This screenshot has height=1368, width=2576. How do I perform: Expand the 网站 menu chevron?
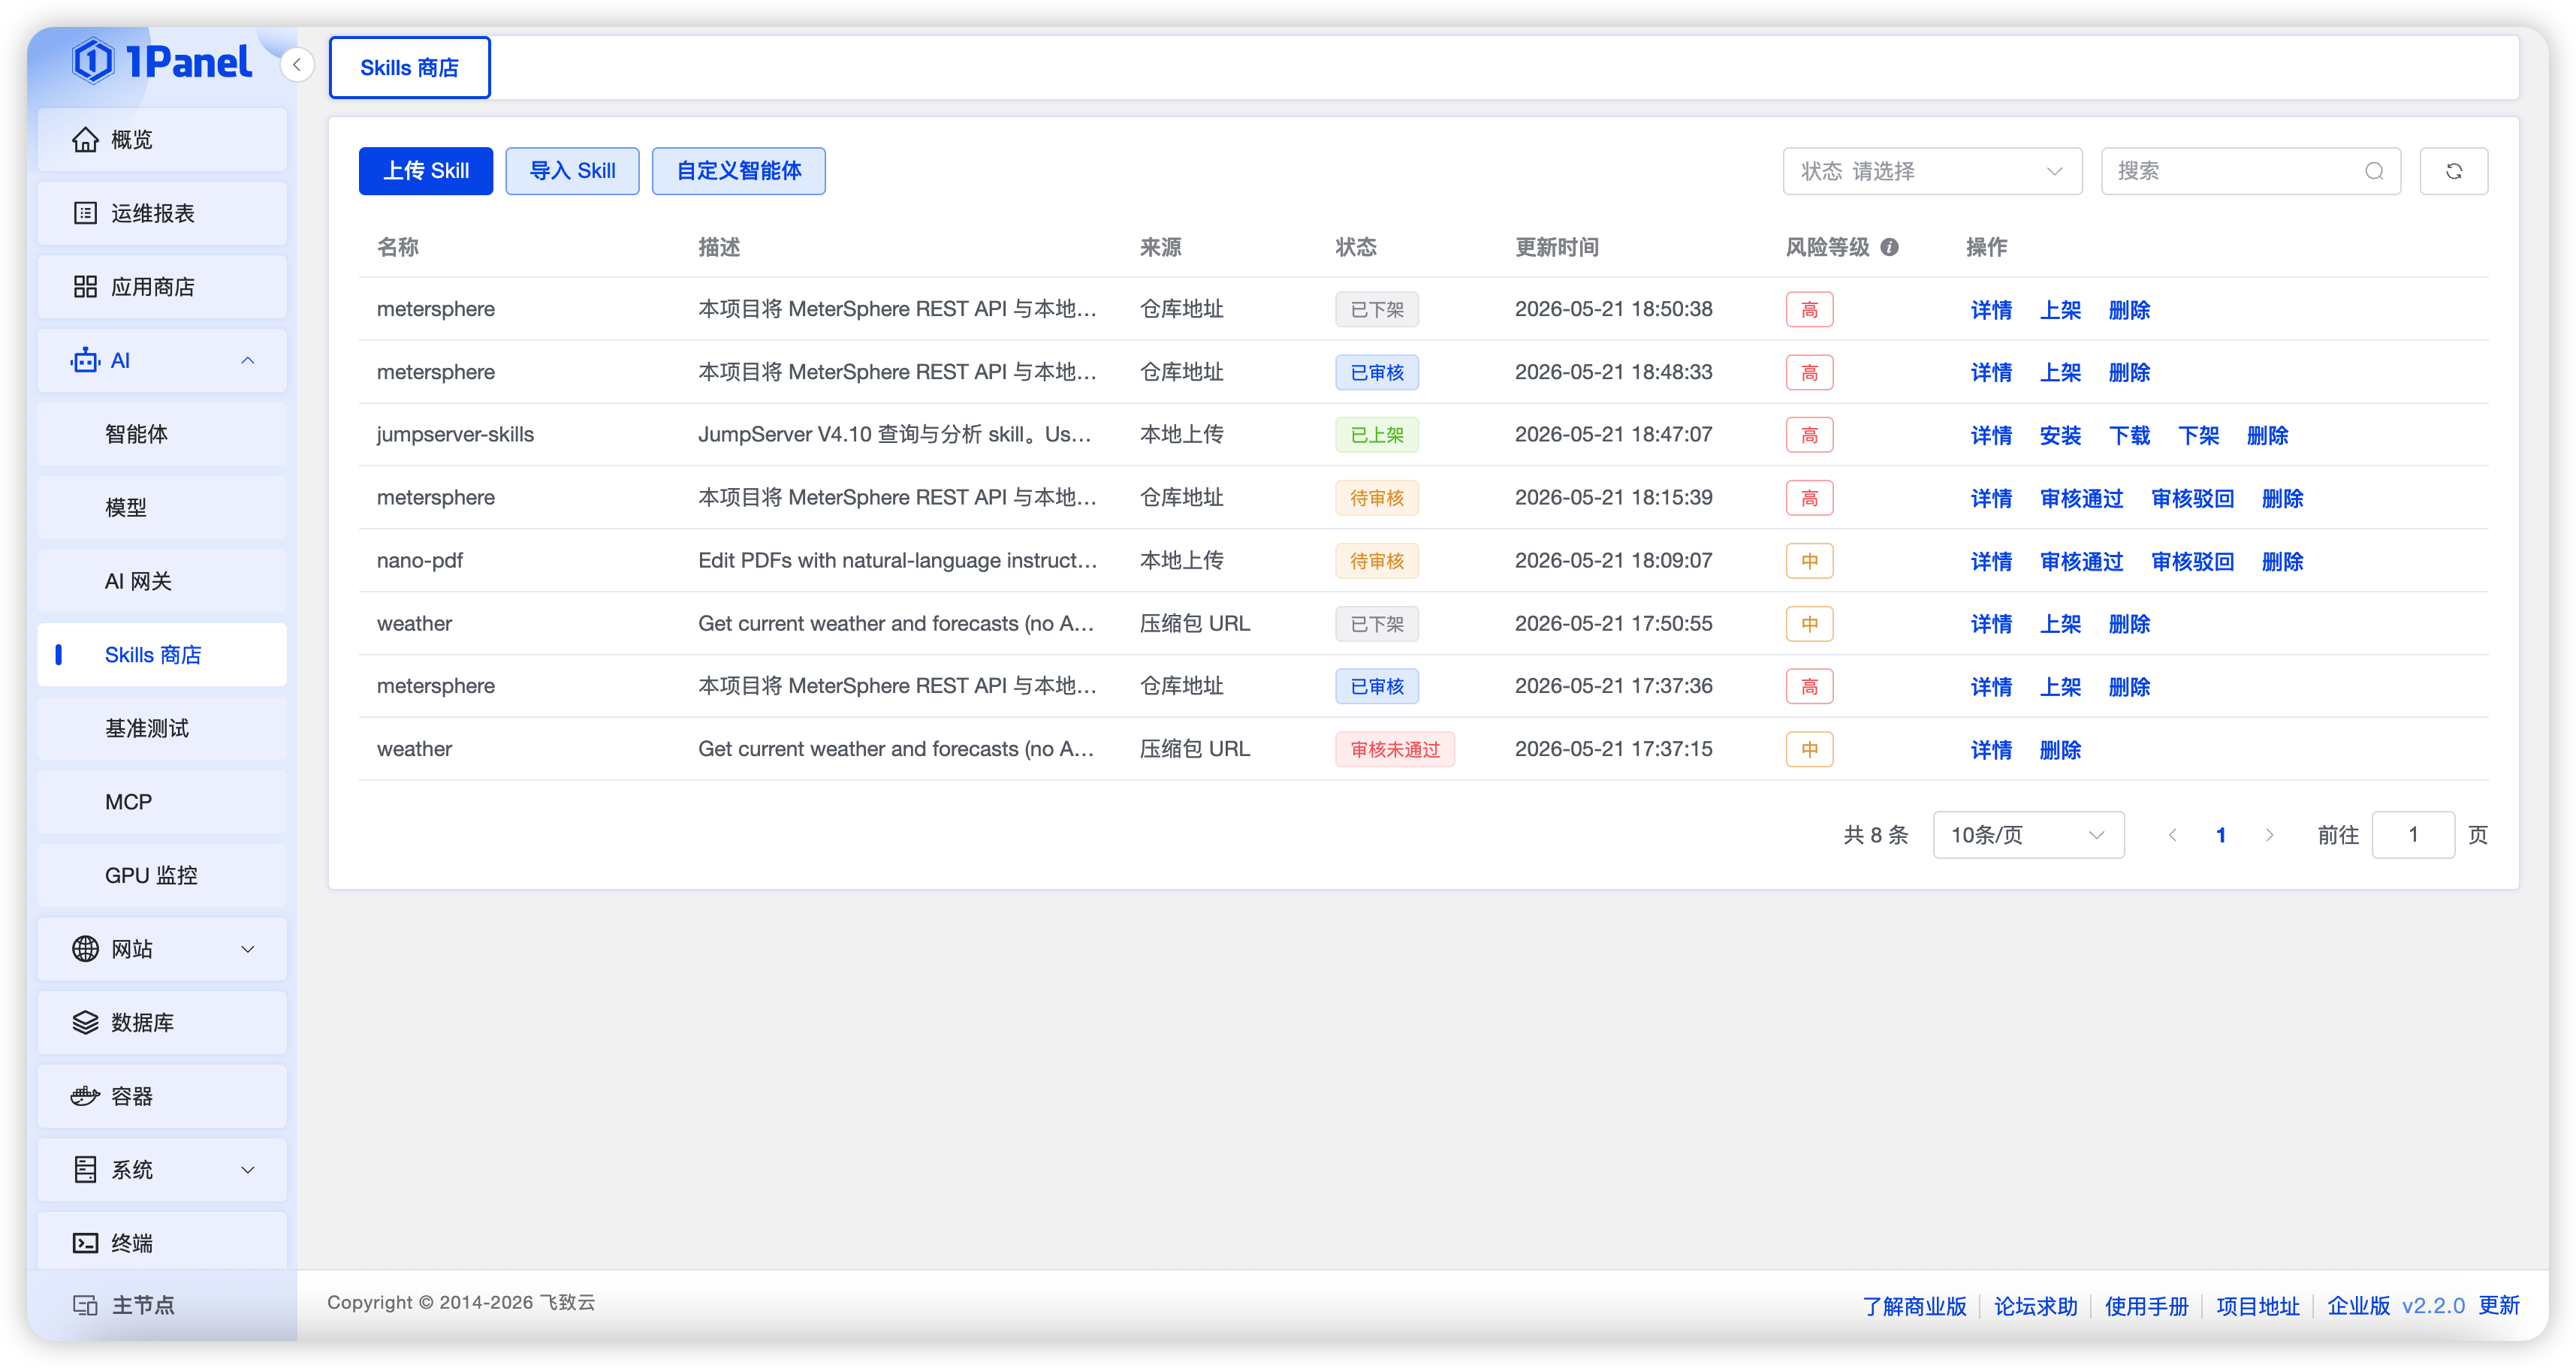click(248, 949)
